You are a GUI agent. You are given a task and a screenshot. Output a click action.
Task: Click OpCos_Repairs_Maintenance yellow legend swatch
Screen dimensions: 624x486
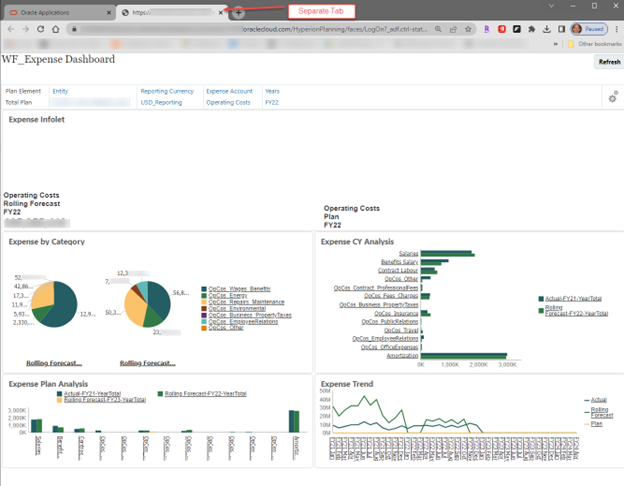(204, 302)
